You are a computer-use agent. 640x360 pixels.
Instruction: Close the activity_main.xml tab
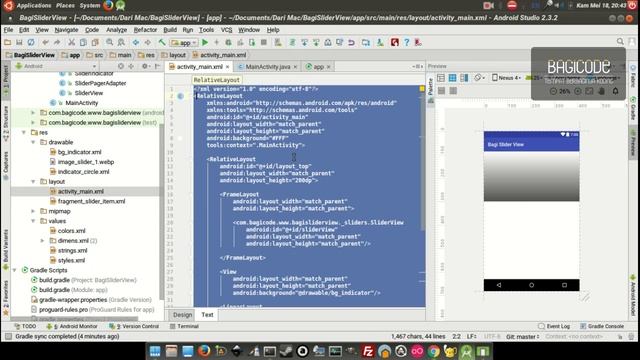tap(227, 67)
